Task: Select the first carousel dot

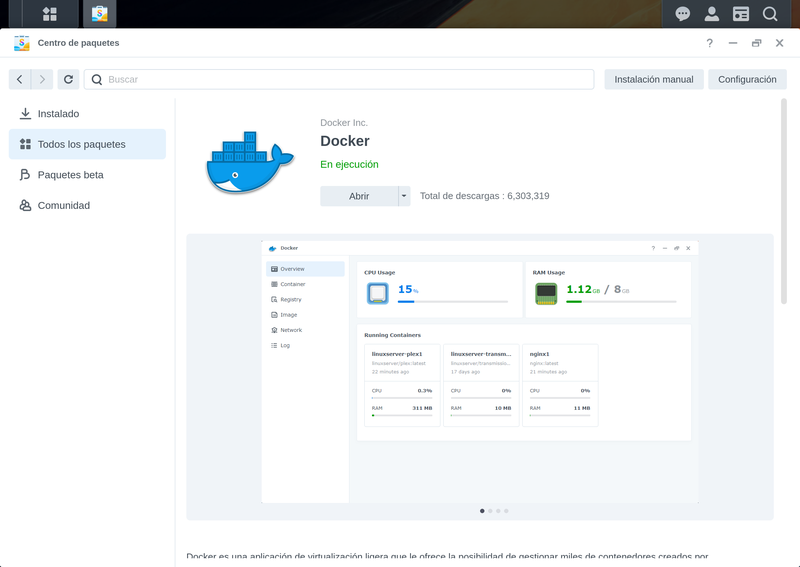Action: click(x=482, y=511)
